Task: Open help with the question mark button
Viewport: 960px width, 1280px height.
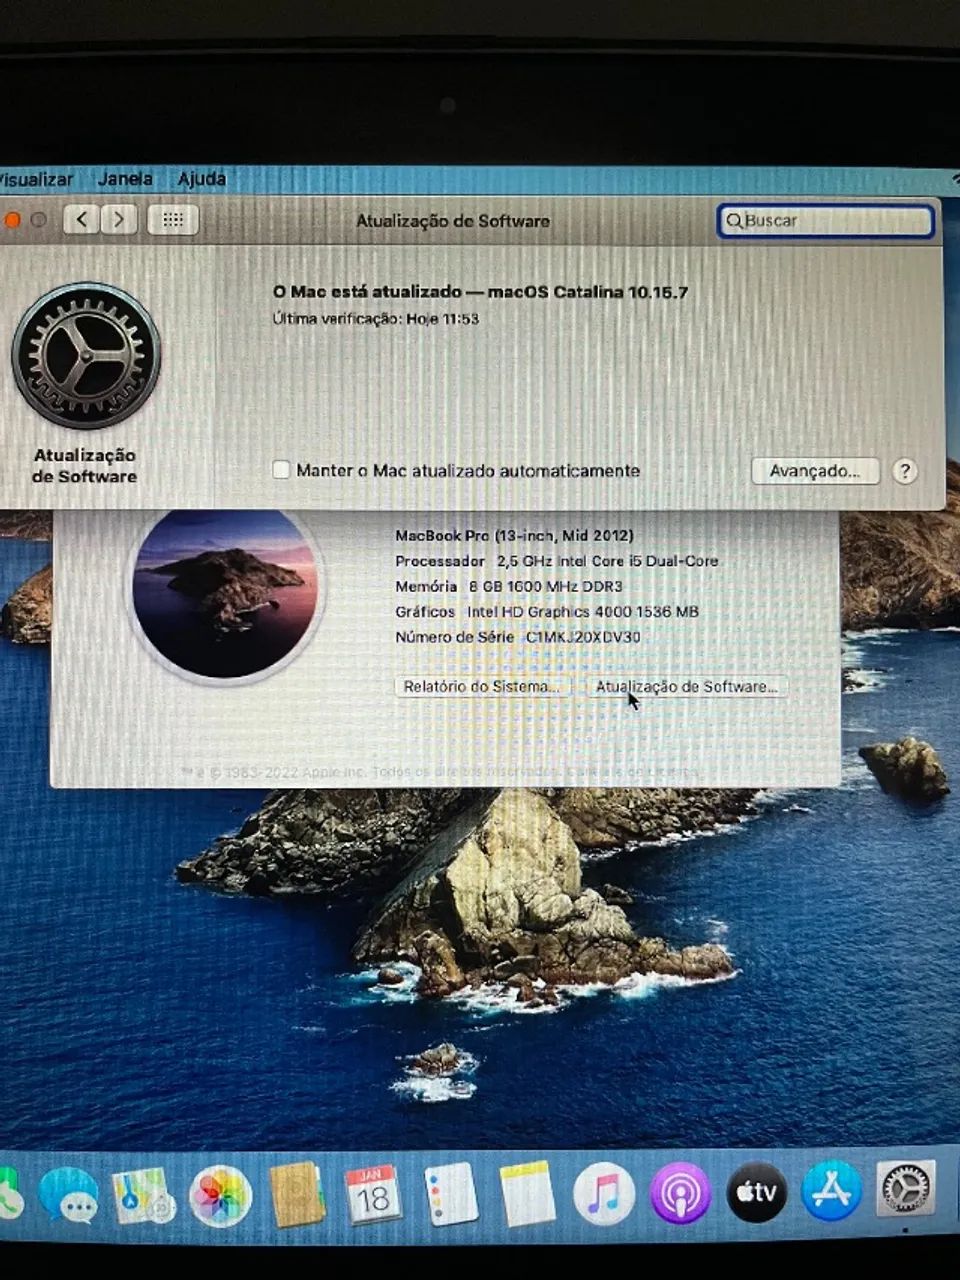Action: click(x=904, y=471)
